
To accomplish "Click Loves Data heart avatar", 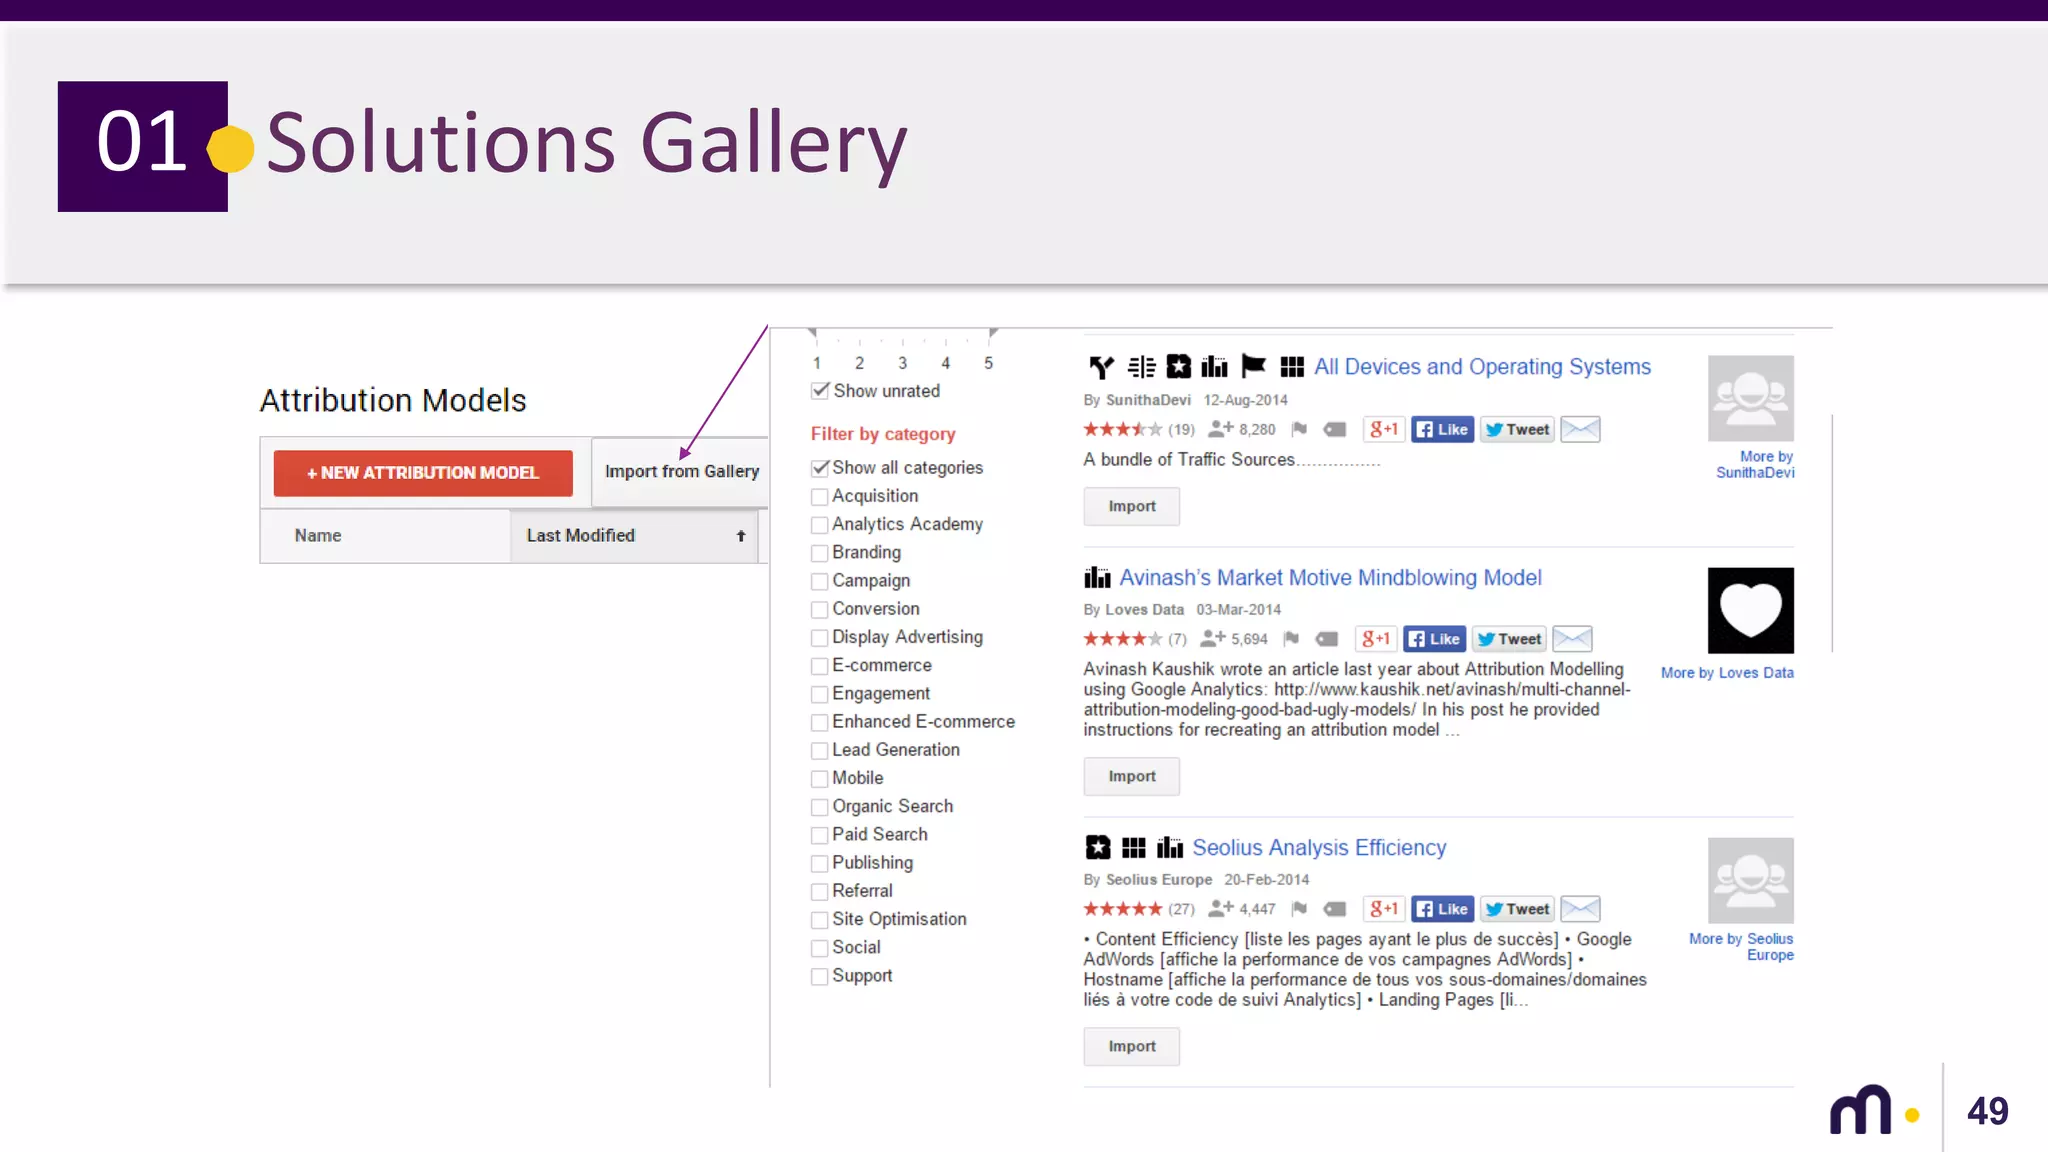I will coord(1750,610).
